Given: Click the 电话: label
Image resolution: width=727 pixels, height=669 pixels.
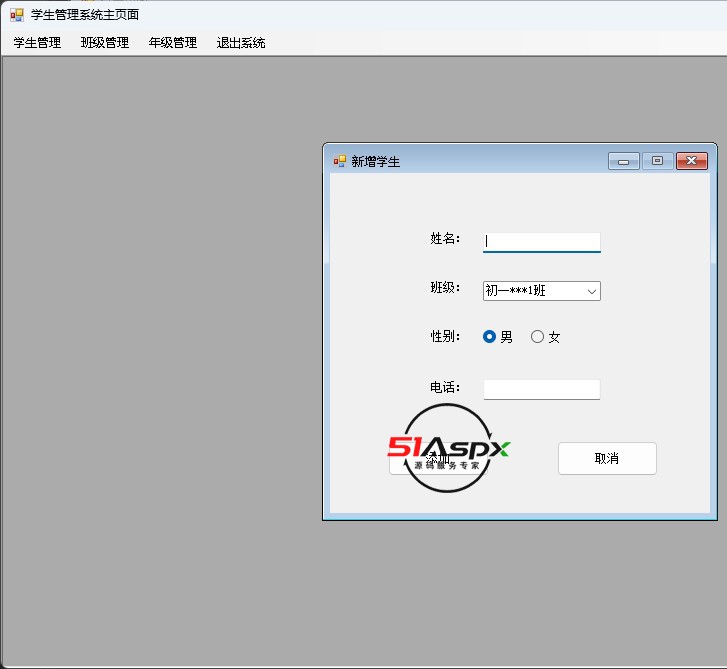Looking at the screenshot, I should point(445,387).
